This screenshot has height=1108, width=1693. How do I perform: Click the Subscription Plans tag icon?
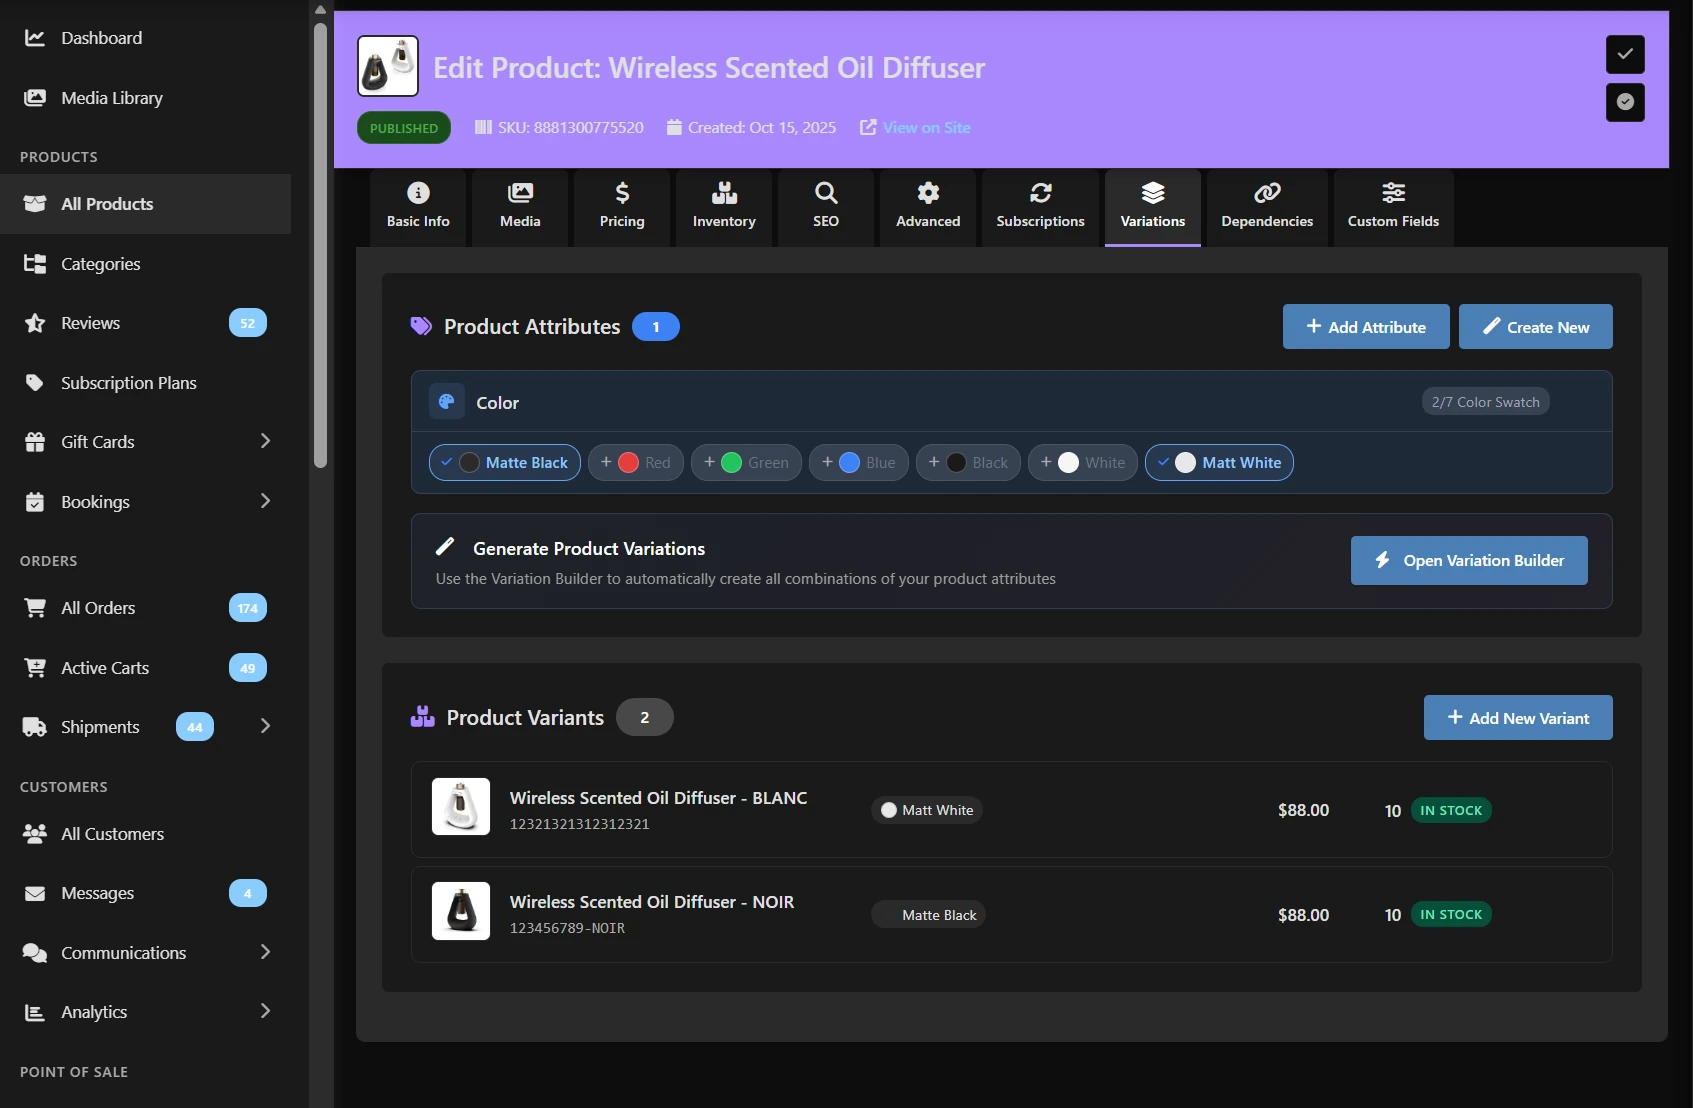coord(35,383)
